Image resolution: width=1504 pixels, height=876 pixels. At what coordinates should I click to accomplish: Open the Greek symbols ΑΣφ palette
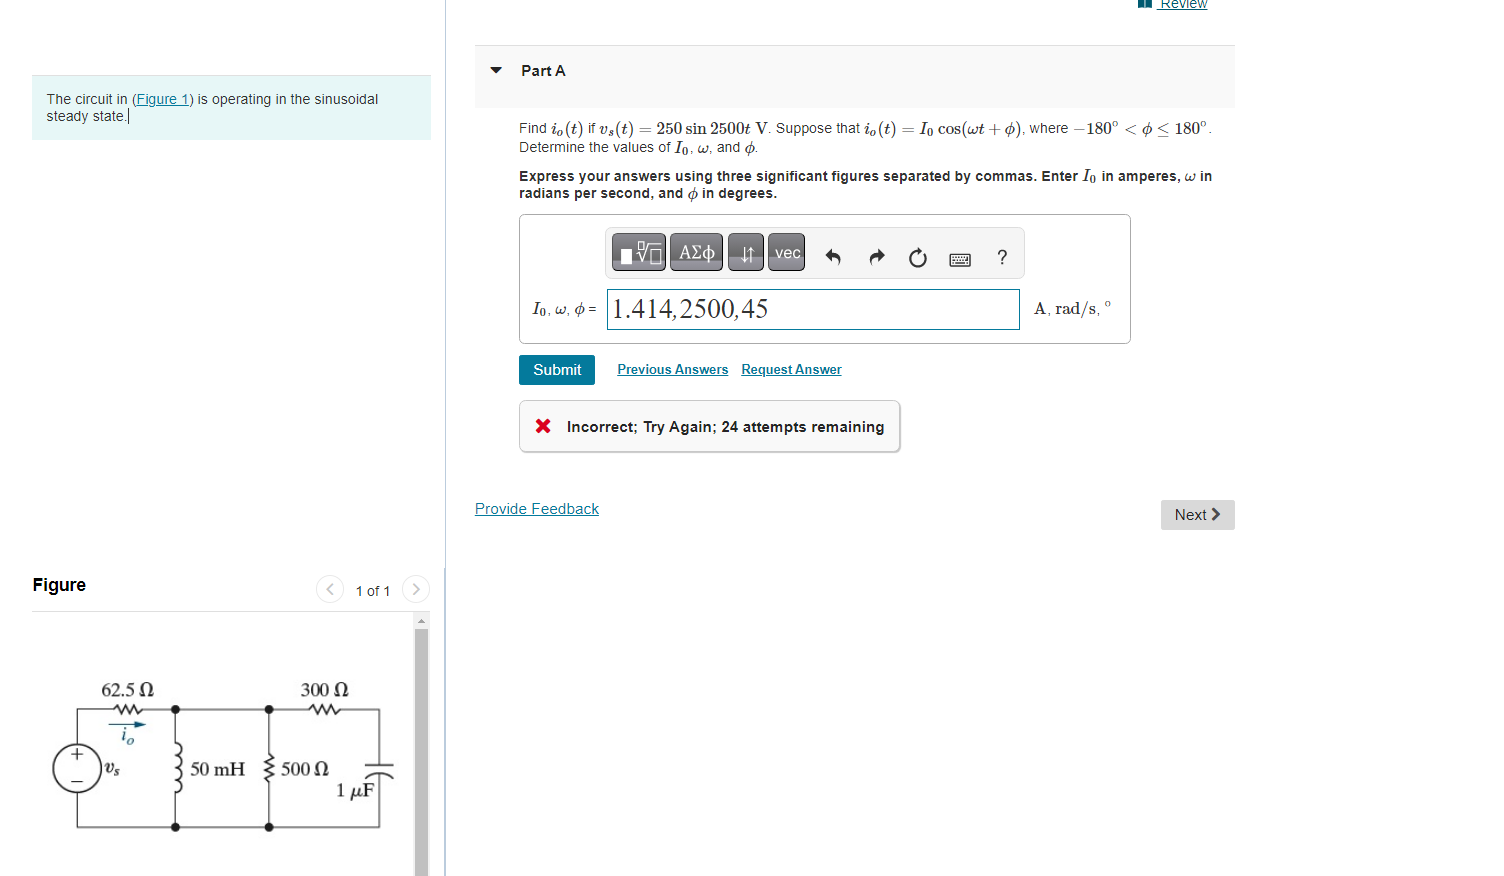[696, 252]
